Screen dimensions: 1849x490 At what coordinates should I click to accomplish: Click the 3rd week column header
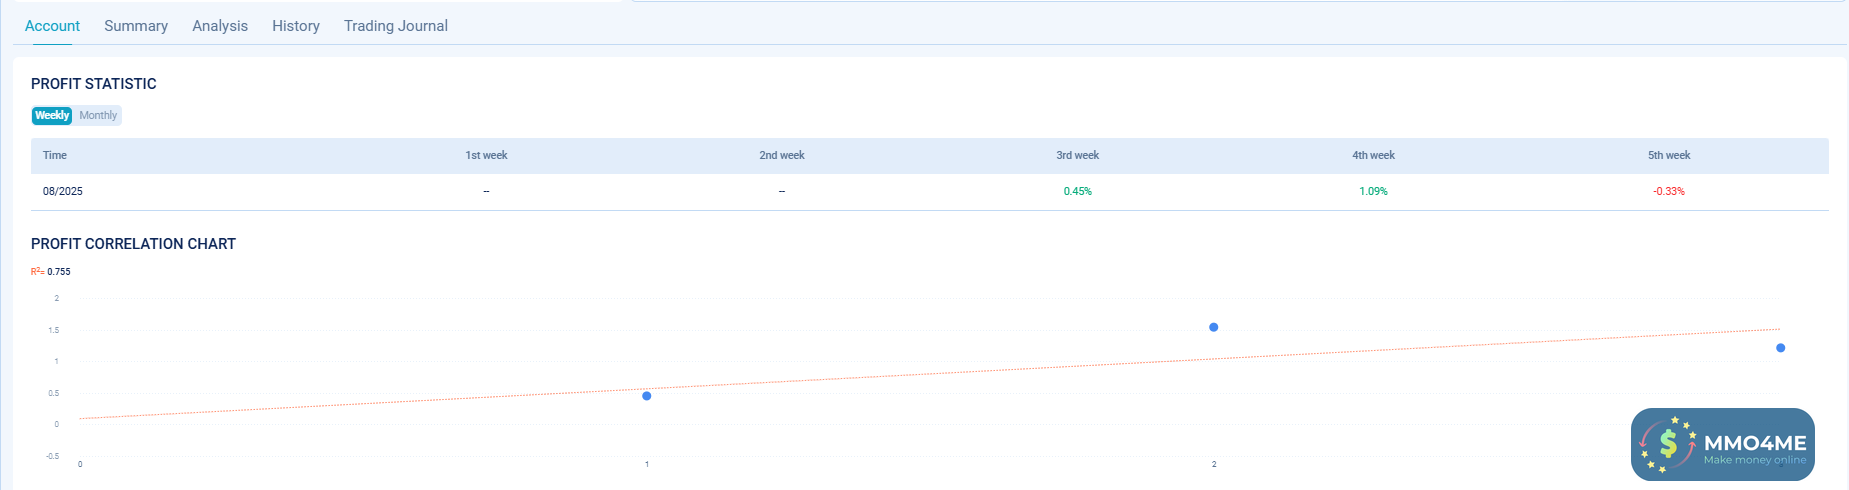pos(1078,155)
